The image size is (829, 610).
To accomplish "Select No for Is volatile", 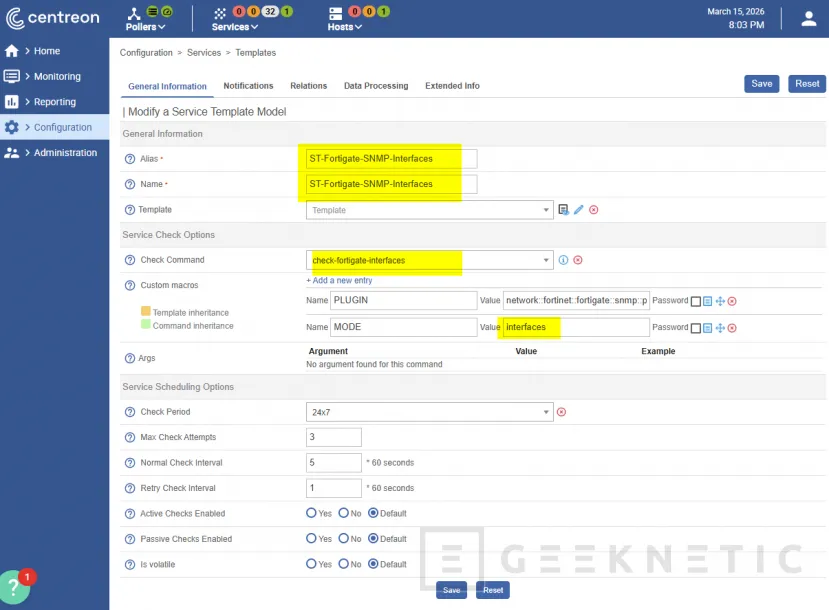I will click(x=343, y=565).
